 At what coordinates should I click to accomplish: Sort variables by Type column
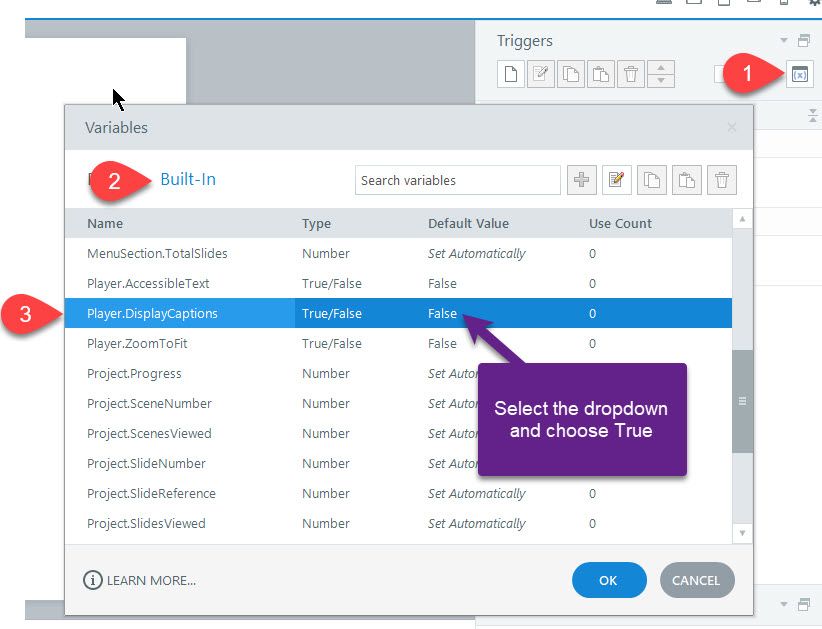coord(316,223)
